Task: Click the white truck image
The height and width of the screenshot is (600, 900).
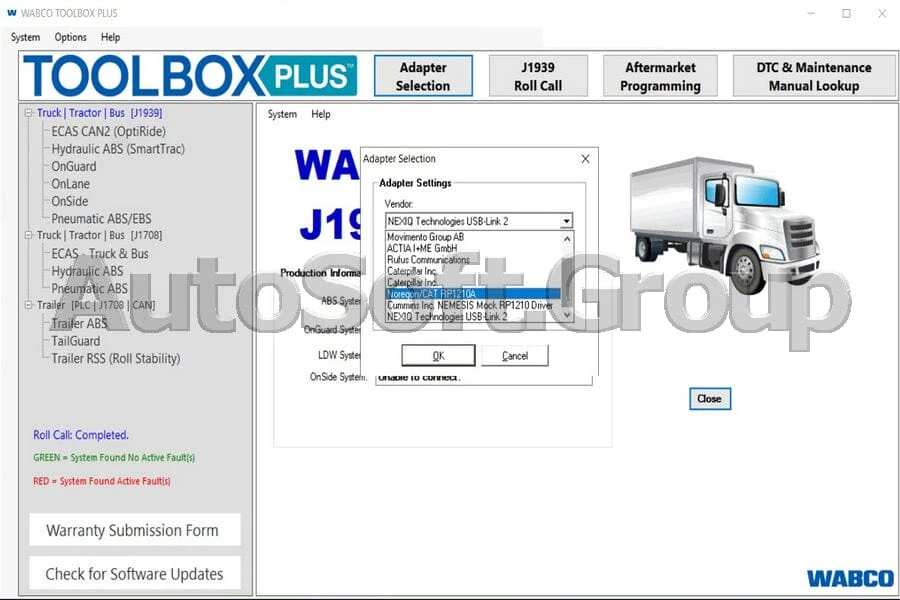Action: coord(724,224)
